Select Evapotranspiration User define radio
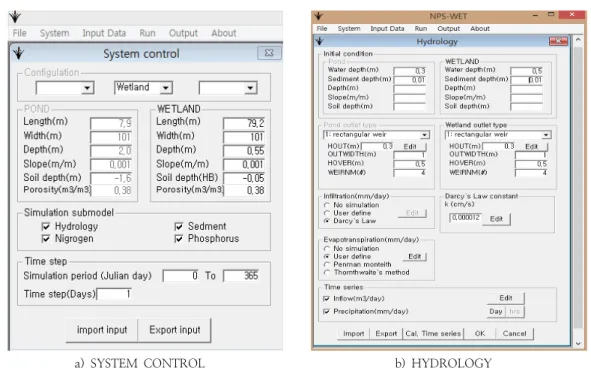 click(327, 256)
